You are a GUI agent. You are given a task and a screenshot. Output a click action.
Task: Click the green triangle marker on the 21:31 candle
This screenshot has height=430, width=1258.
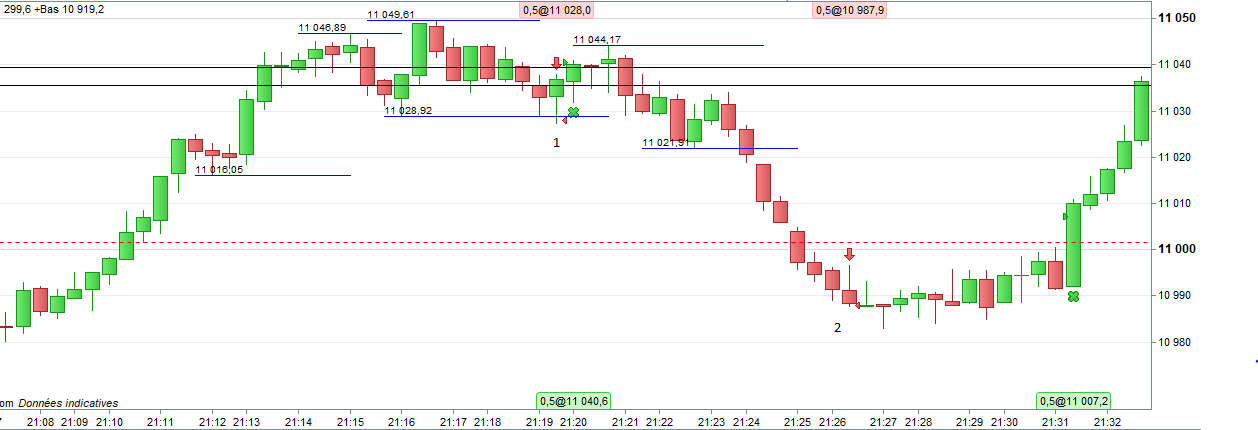(x=1065, y=216)
